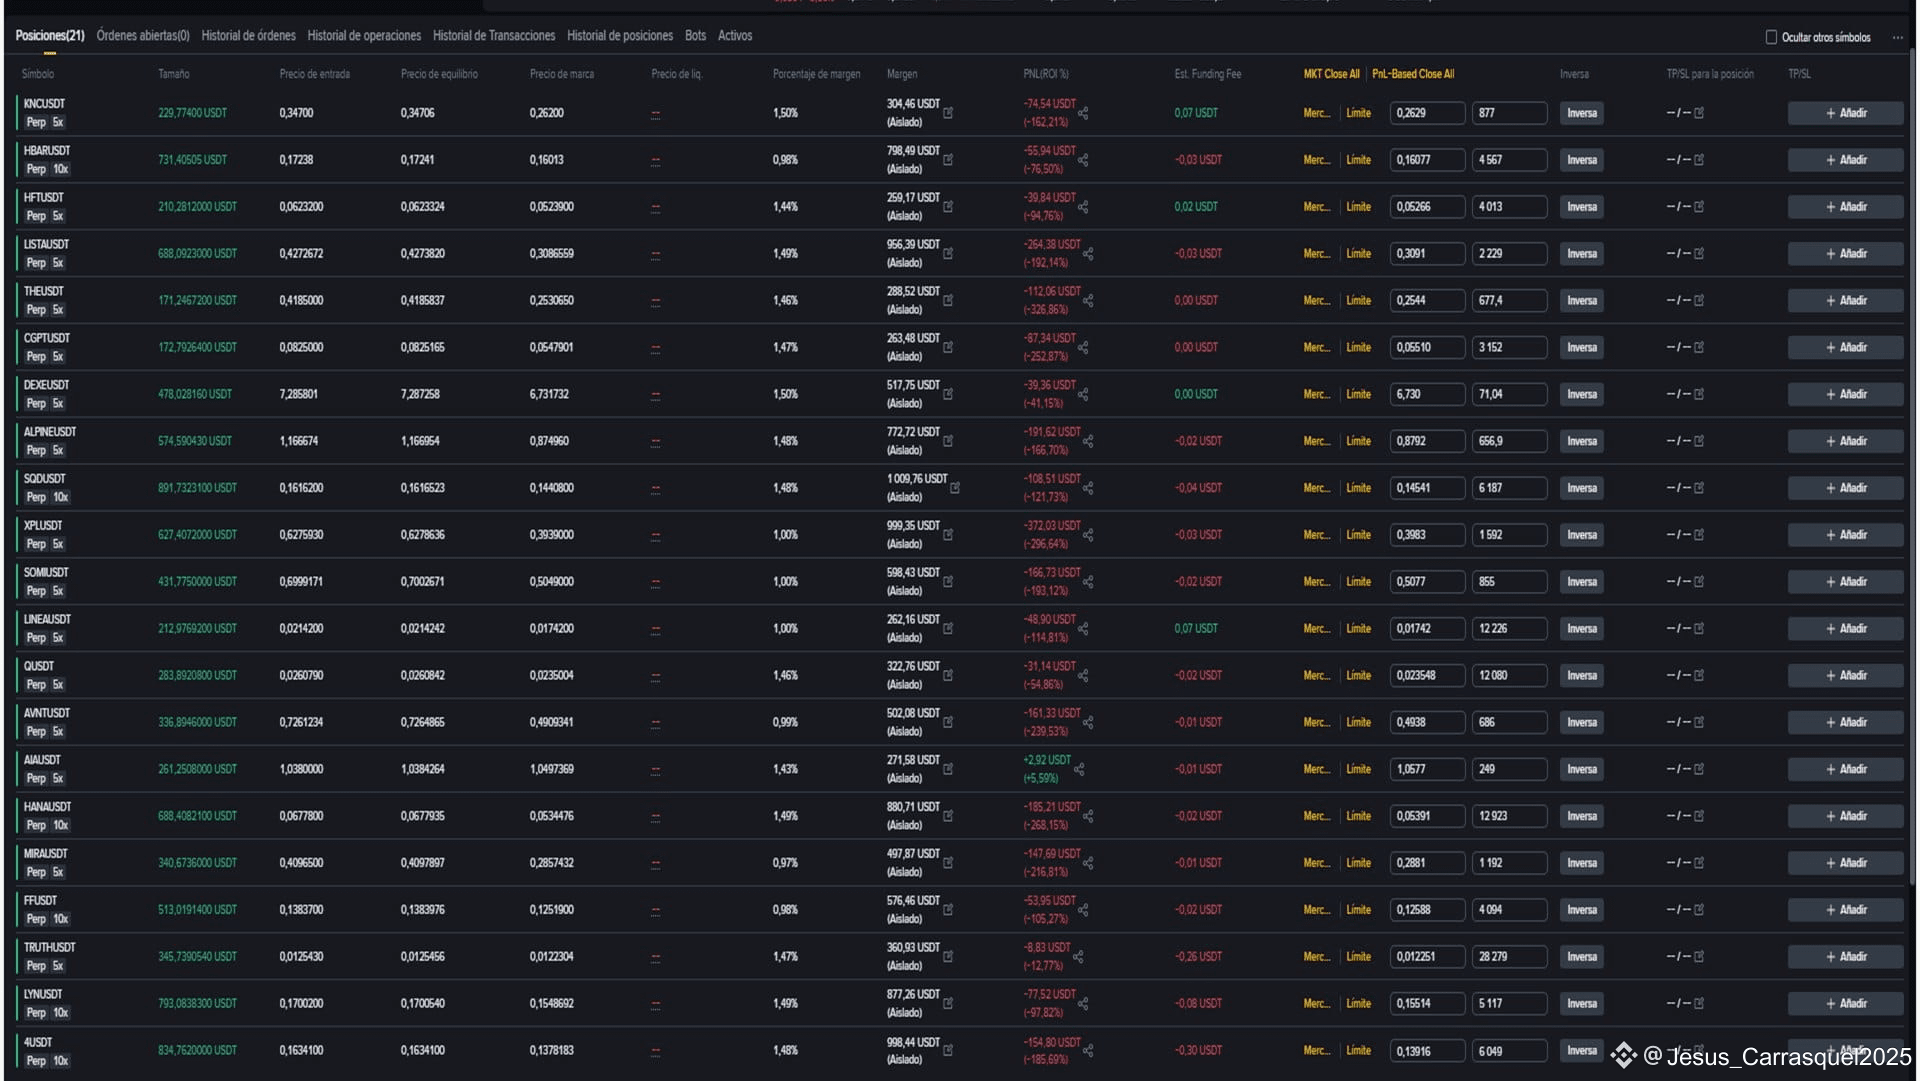This screenshot has width=1920, height=1081.
Task: Share the KNCUSDT position PNL
Action: click(1083, 113)
